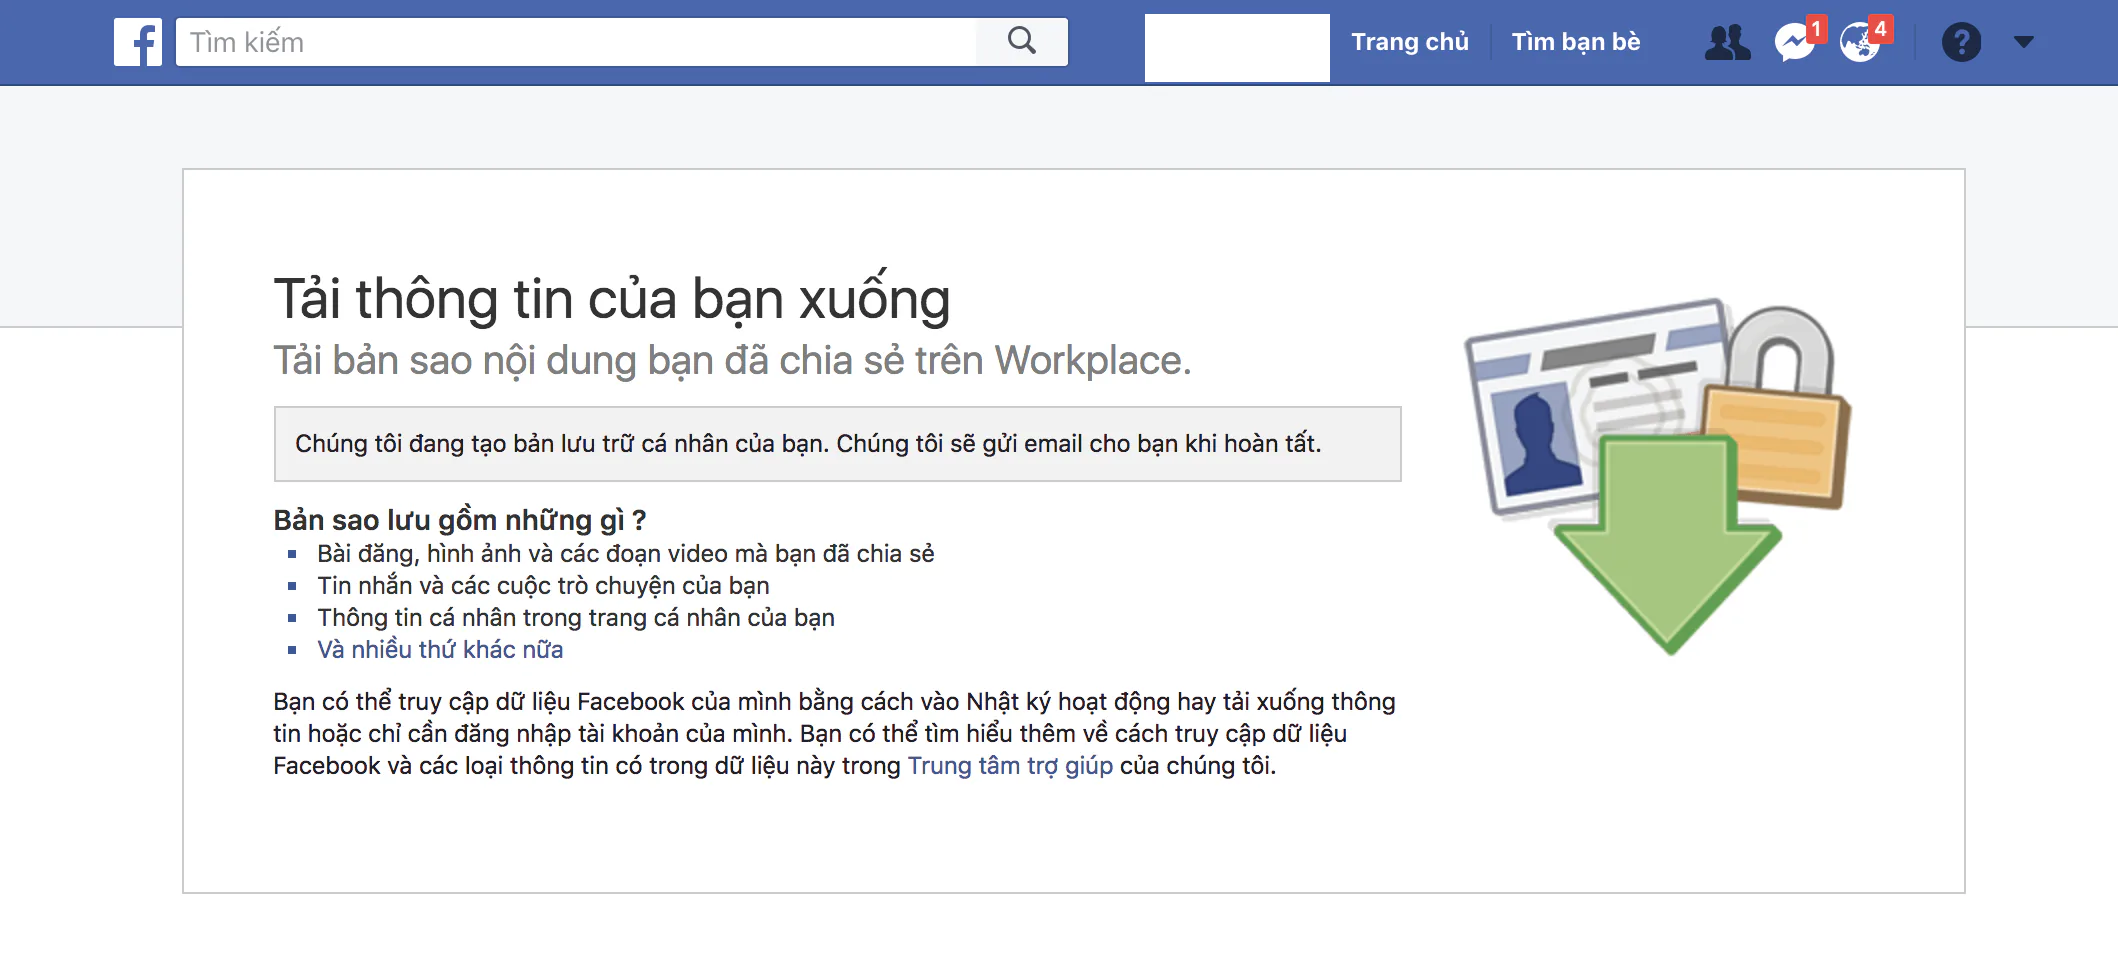This screenshot has width=2118, height=978.
Task: Click heading 'Tải thông tin của bạn xuống'
Action: (x=612, y=298)
